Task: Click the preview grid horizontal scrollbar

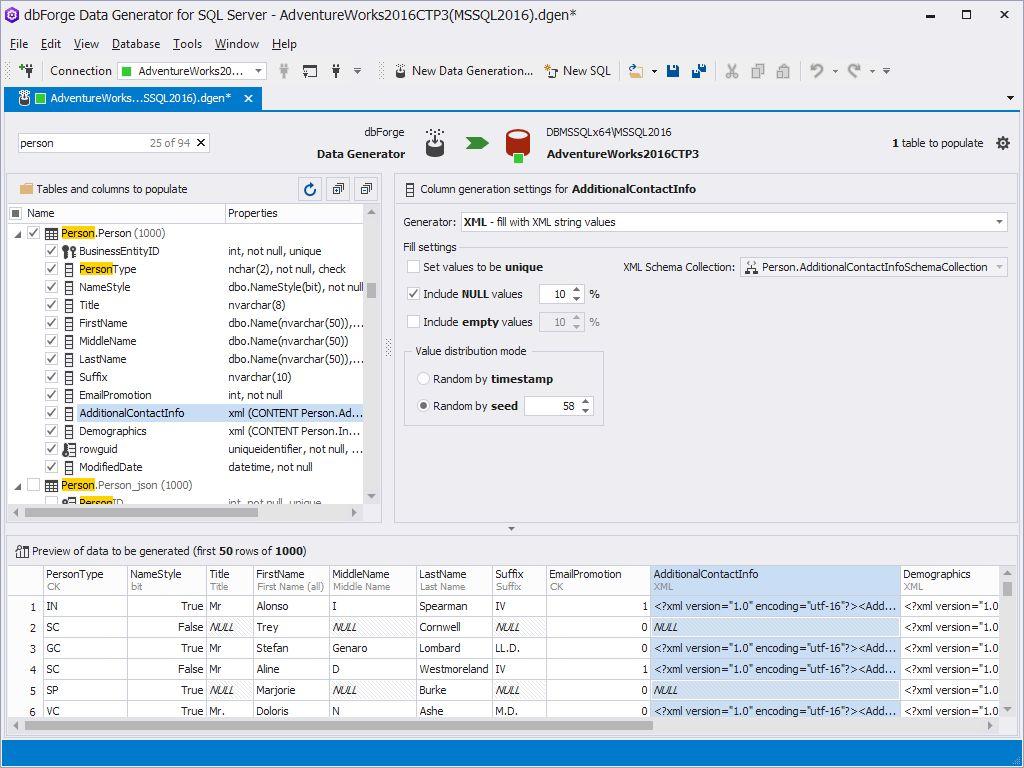Action: (338, 726)
